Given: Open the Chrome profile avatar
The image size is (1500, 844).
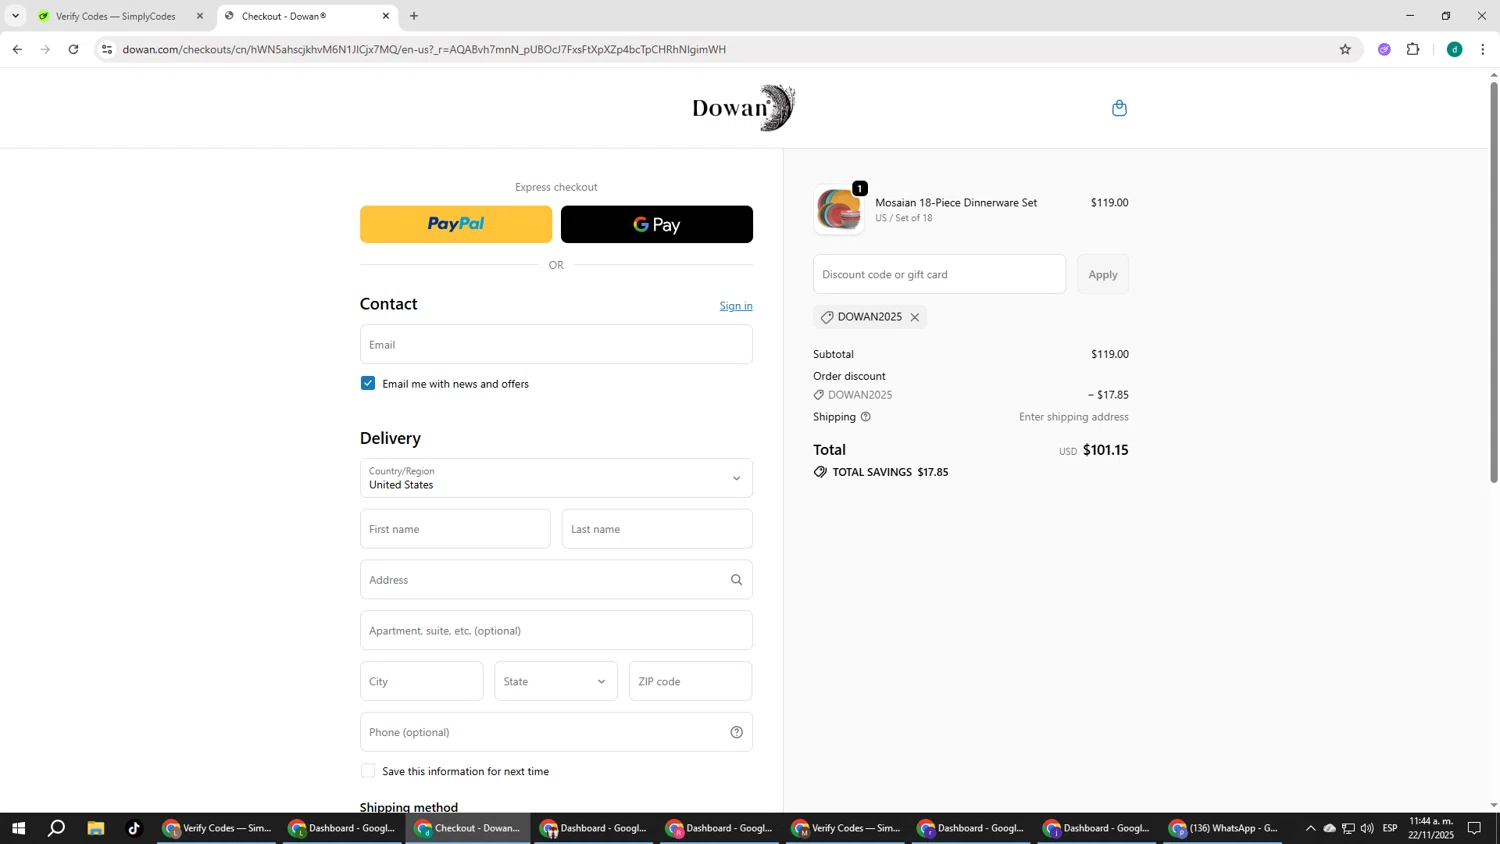Looking at the screenshot, I should click(1454, 49).
